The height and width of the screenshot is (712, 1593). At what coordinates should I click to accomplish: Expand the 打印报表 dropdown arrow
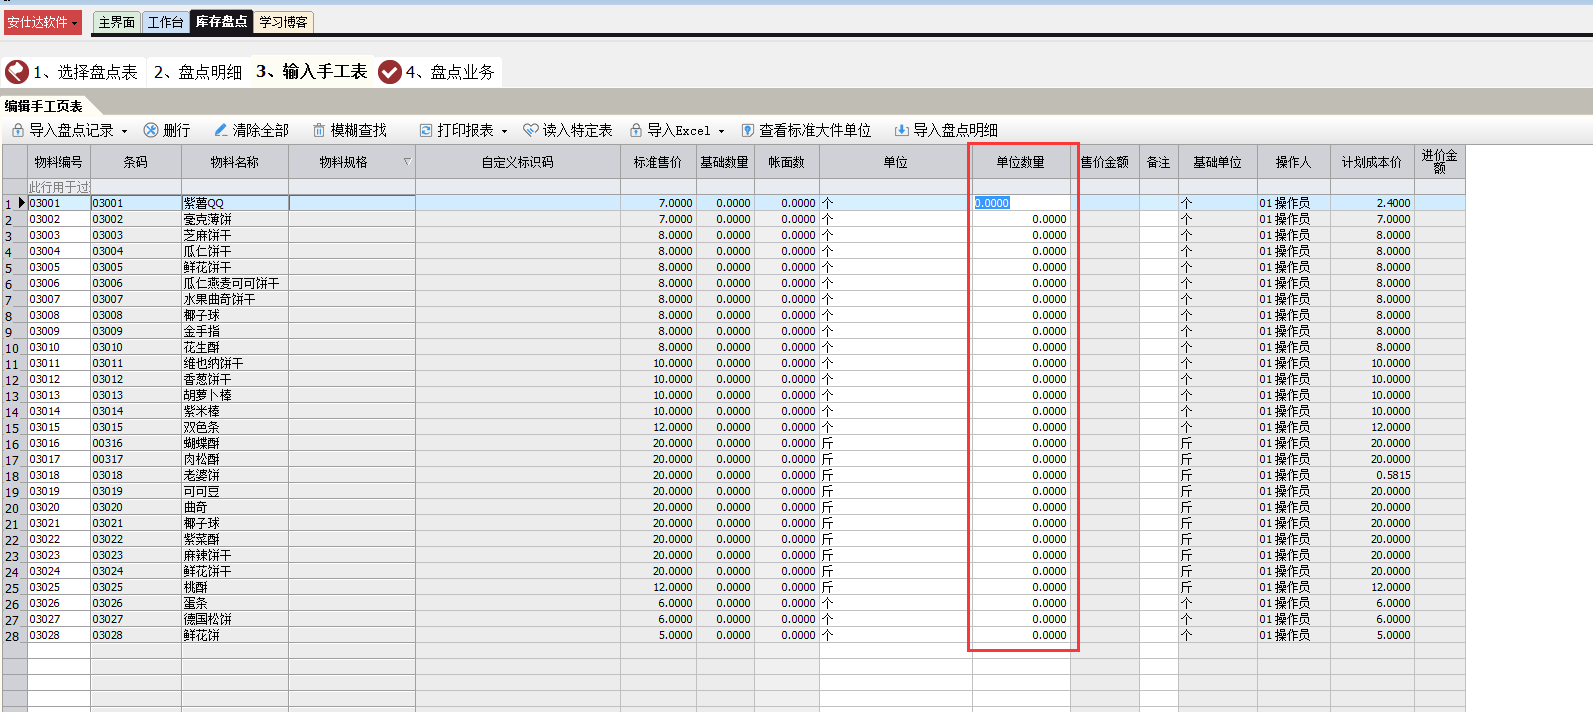(x=504, y=131)
